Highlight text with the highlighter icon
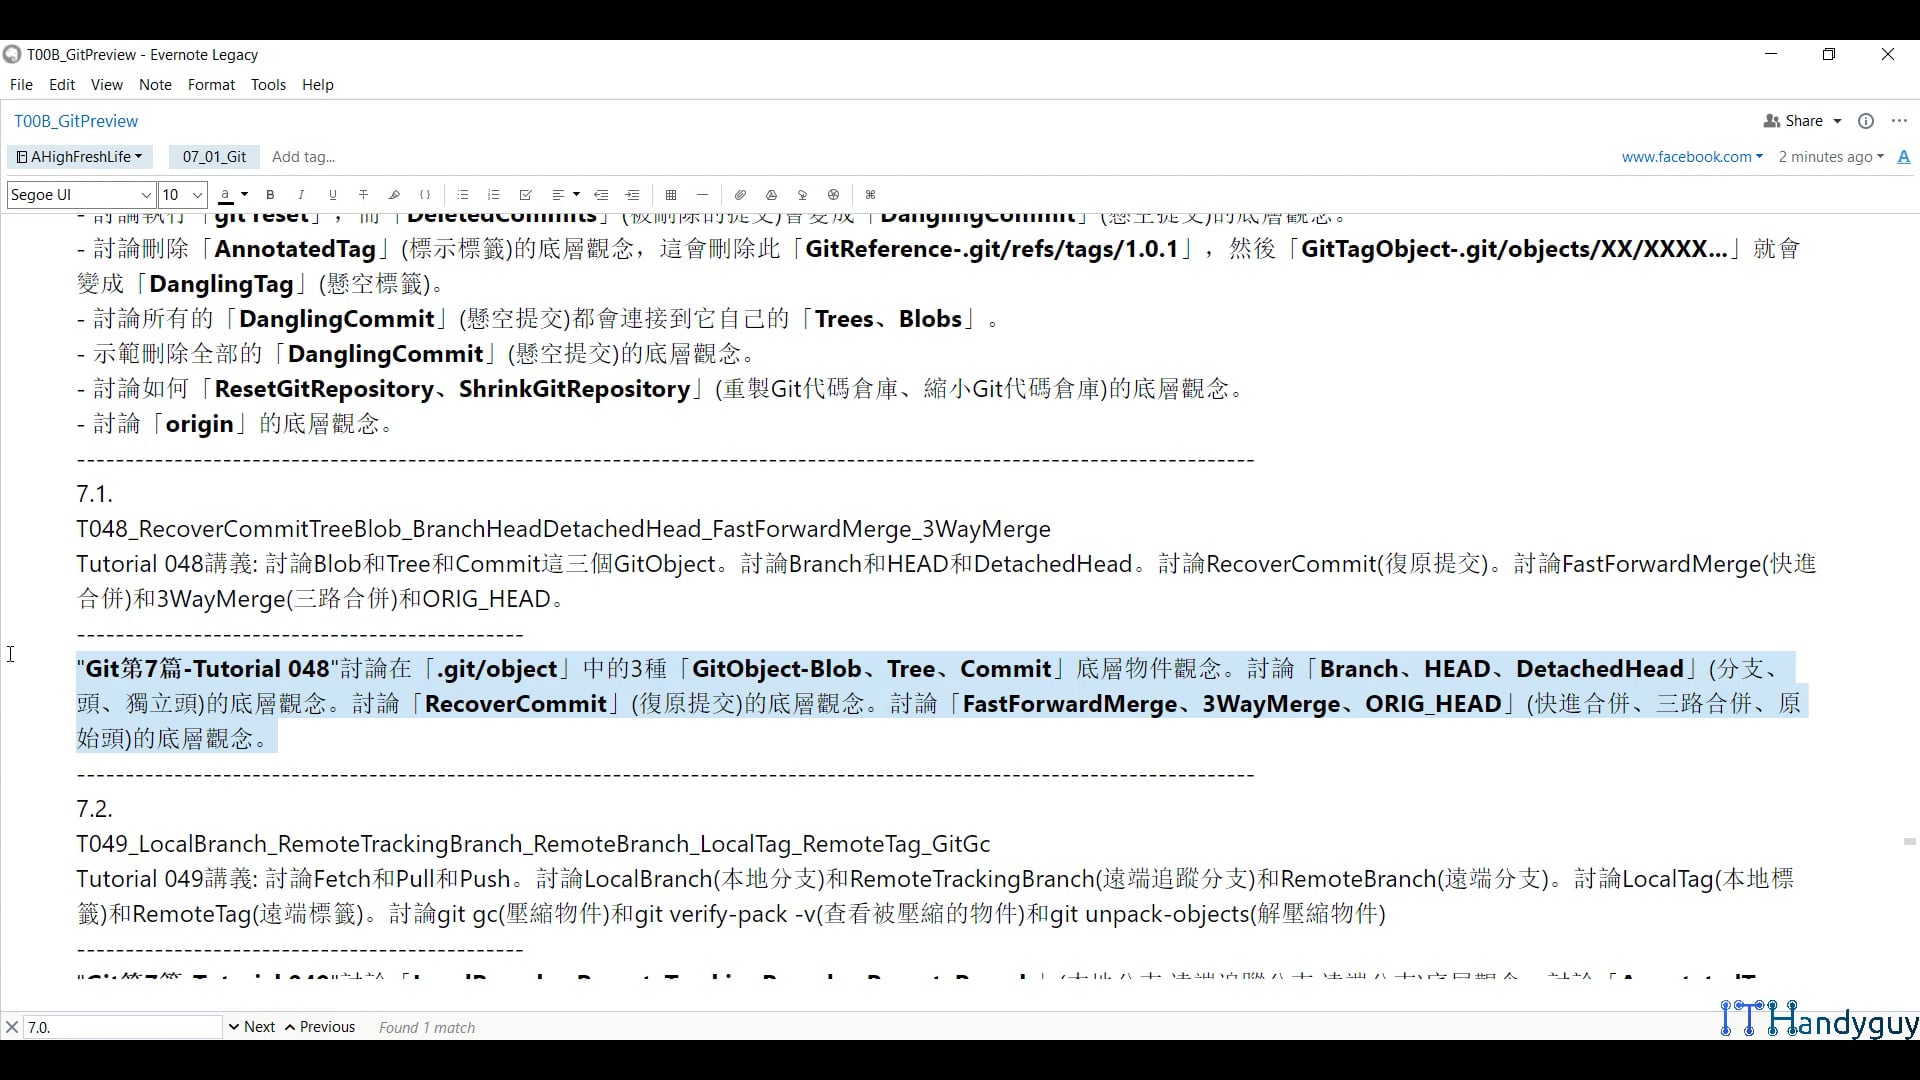 click(394, 195)
